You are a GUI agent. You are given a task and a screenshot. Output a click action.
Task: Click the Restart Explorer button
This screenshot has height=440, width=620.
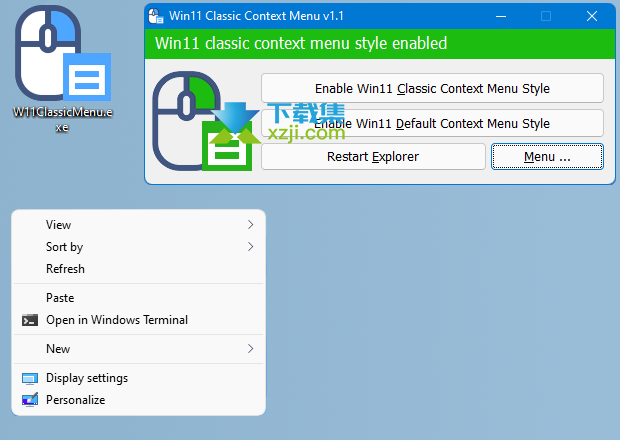click(373, 157)
